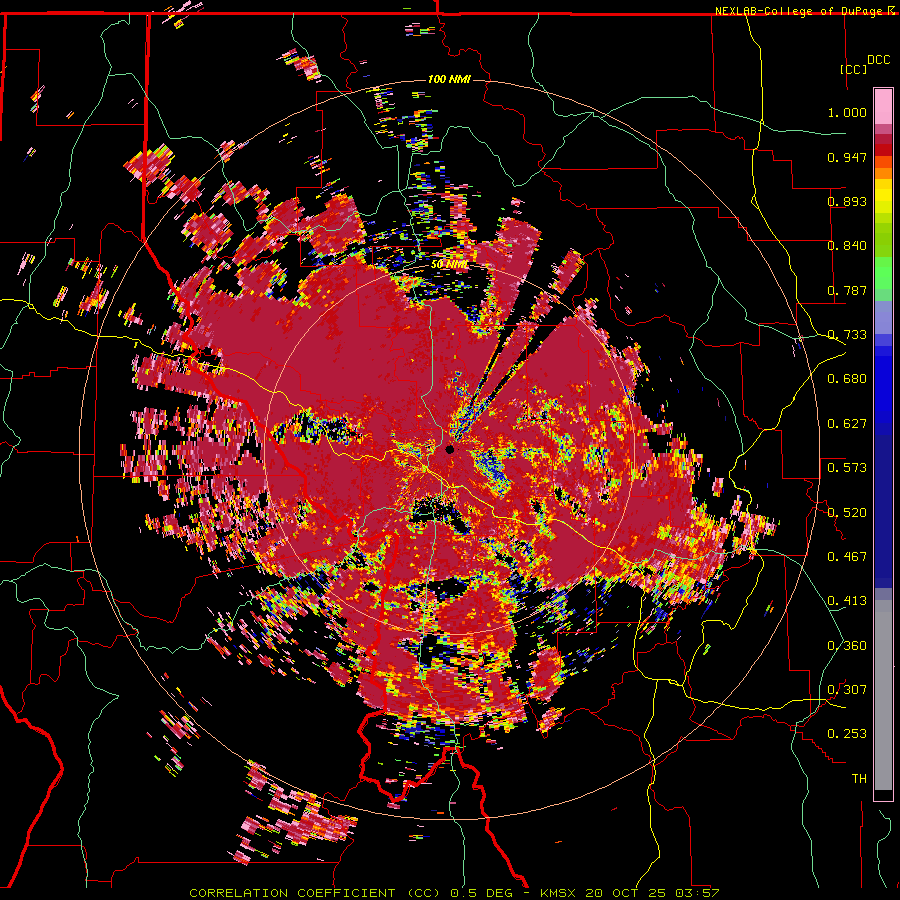This screenshot has width=900, height=900.
Task: Click the 'CORRELATION COEFFICIENT (CC)' footer title
Action: point(315,893)
